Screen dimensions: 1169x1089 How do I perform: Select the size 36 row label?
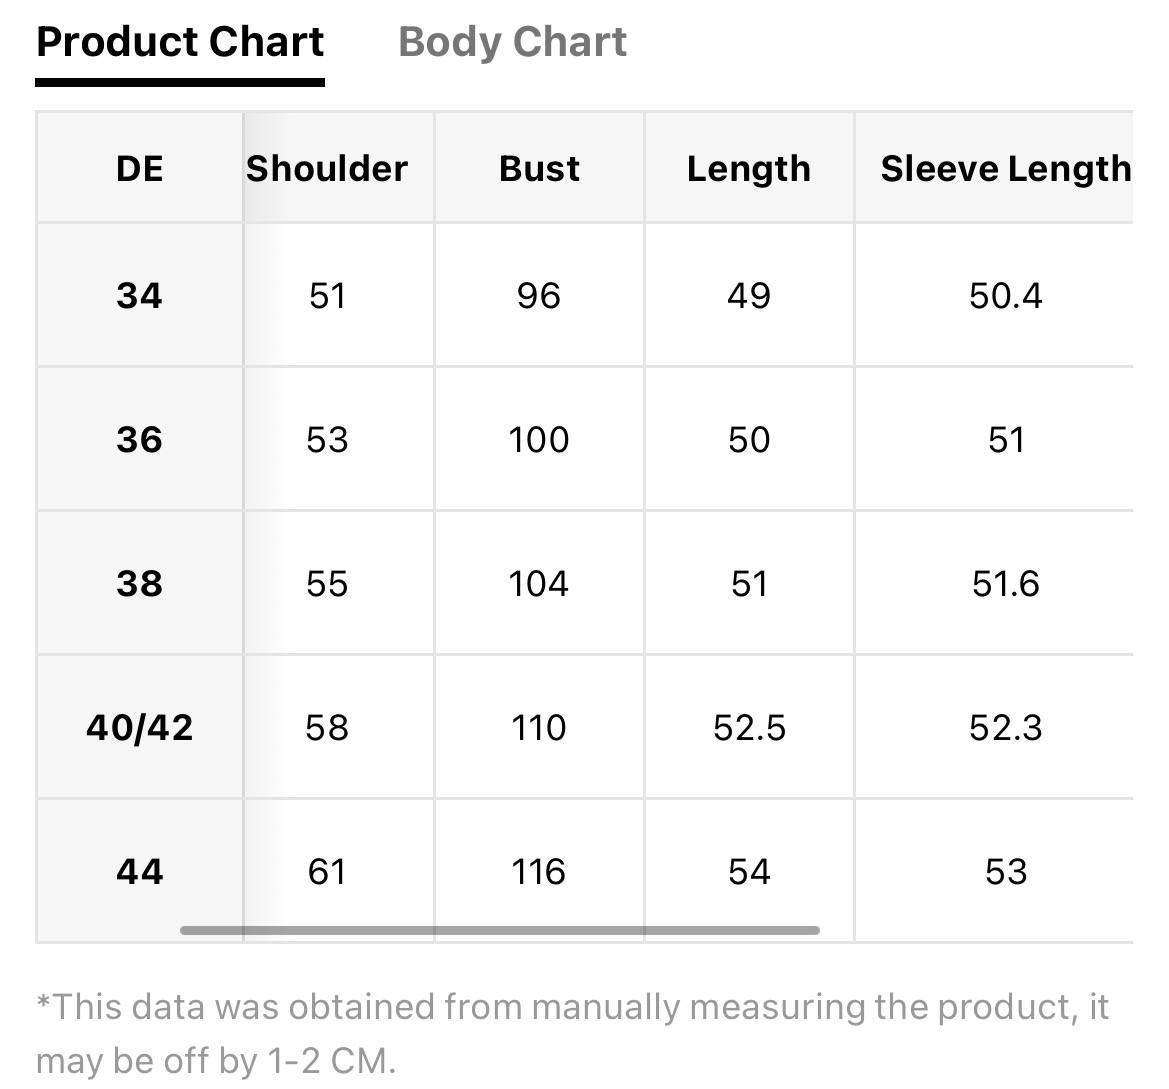click(139, 439)
